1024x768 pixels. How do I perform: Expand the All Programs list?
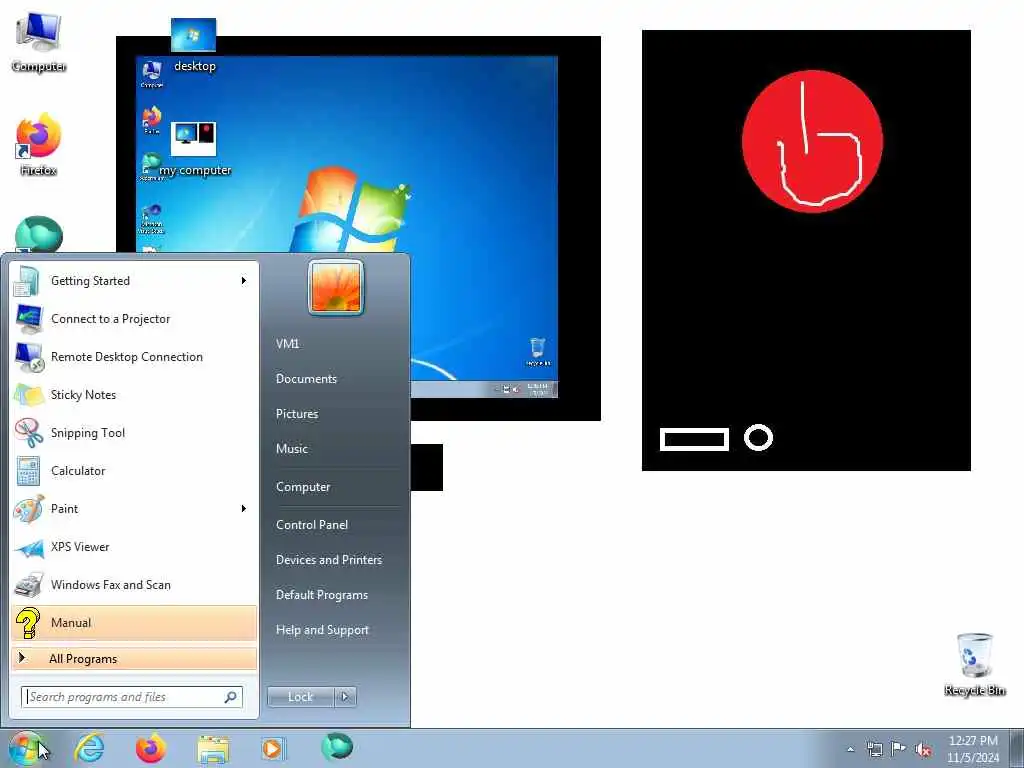click(x=134, y=658)
